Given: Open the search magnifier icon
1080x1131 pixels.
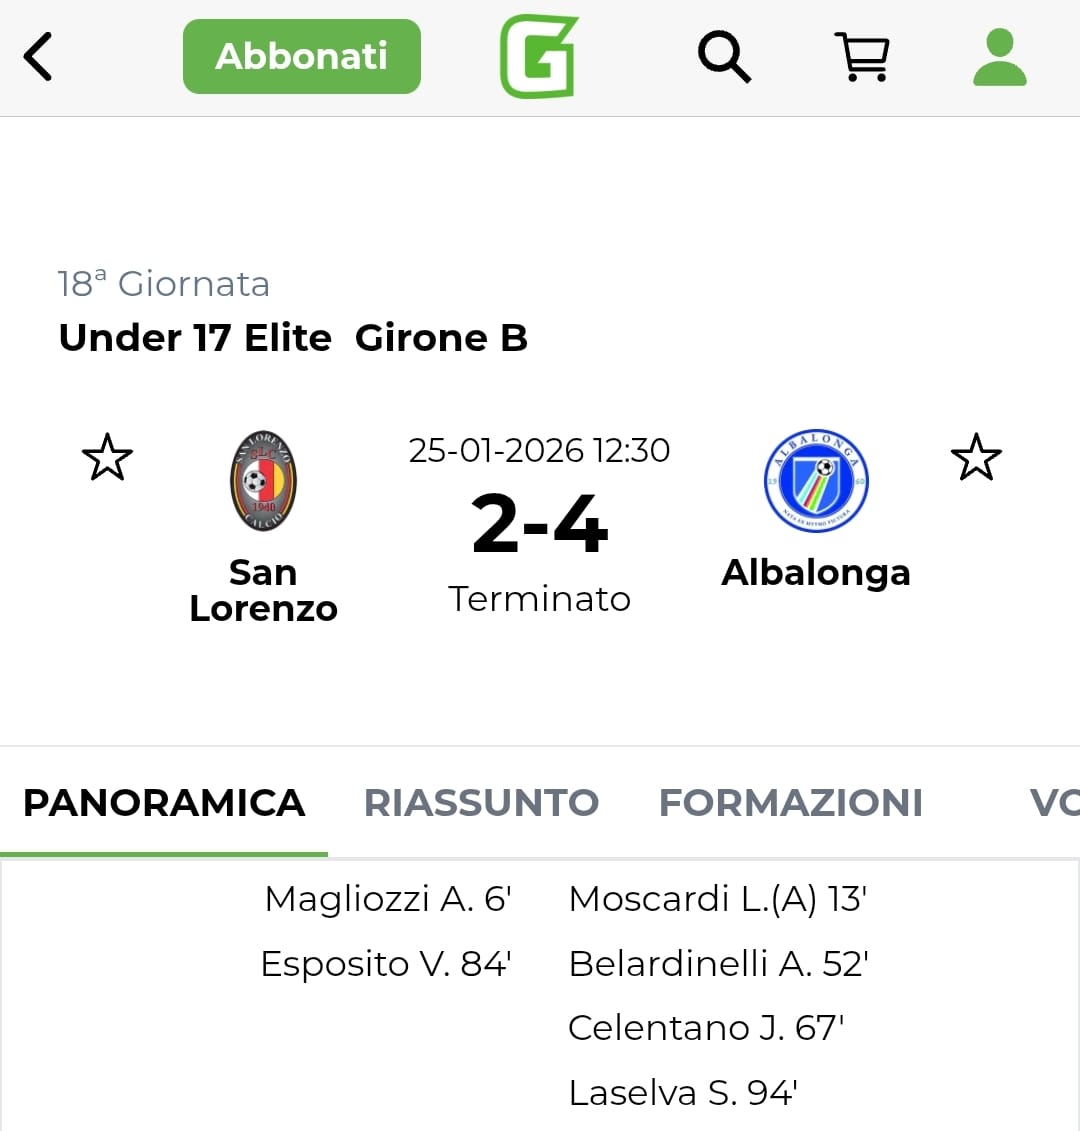Looking at the screenshot, I should pyautogui.click(x=723, y=56).
